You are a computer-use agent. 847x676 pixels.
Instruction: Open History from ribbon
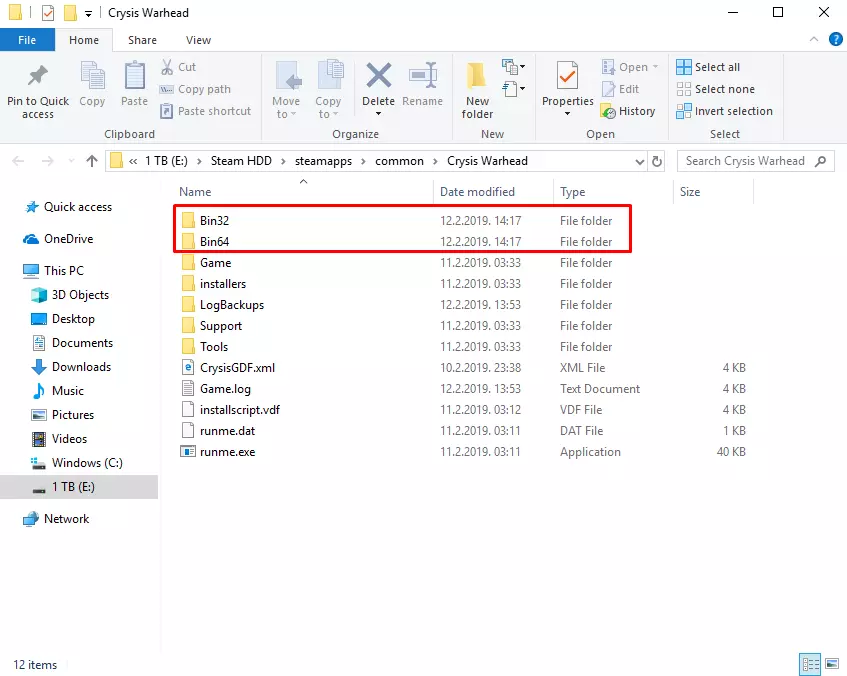tap(628, 111)
